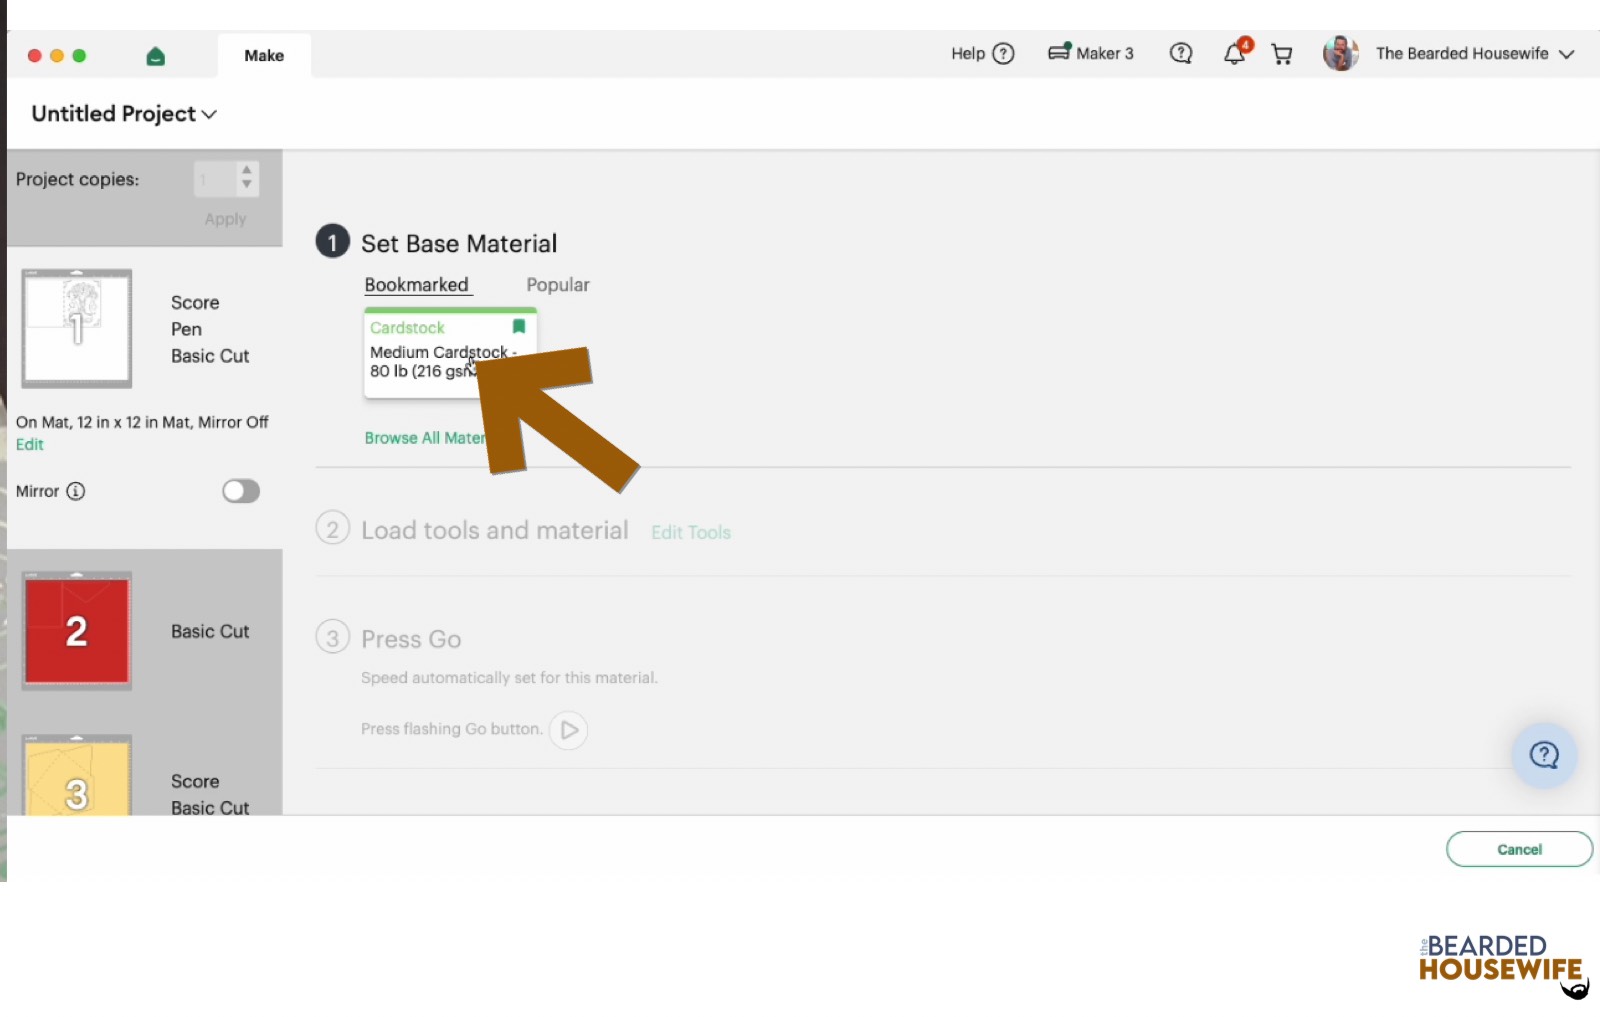
Task: Open Browse All Materials link
Action: tap(425, 438)
